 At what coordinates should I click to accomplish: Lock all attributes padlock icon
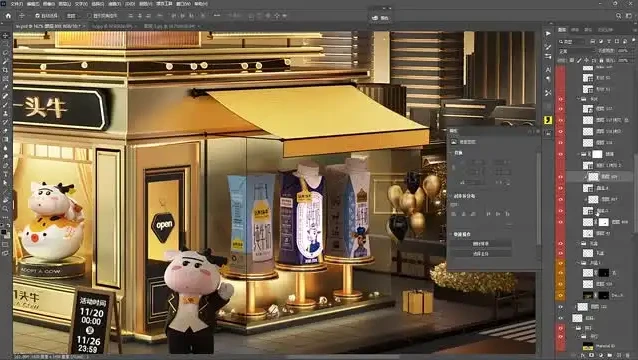click(602, 60)
